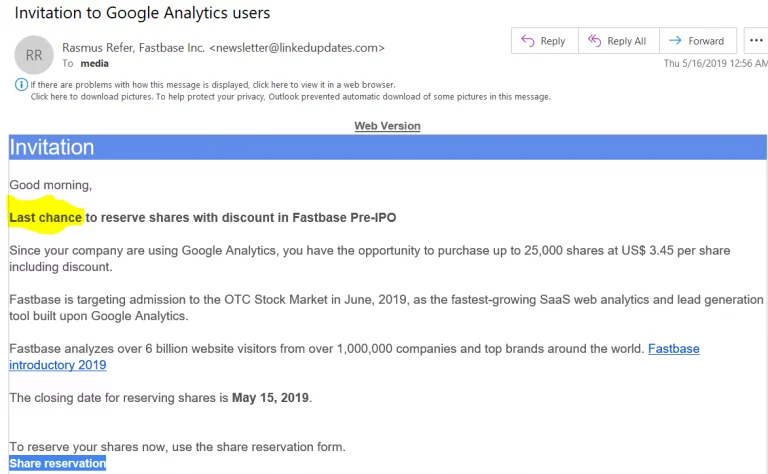Click the RR sender avatar
The image size is (768, 474).
coord(34,56)
